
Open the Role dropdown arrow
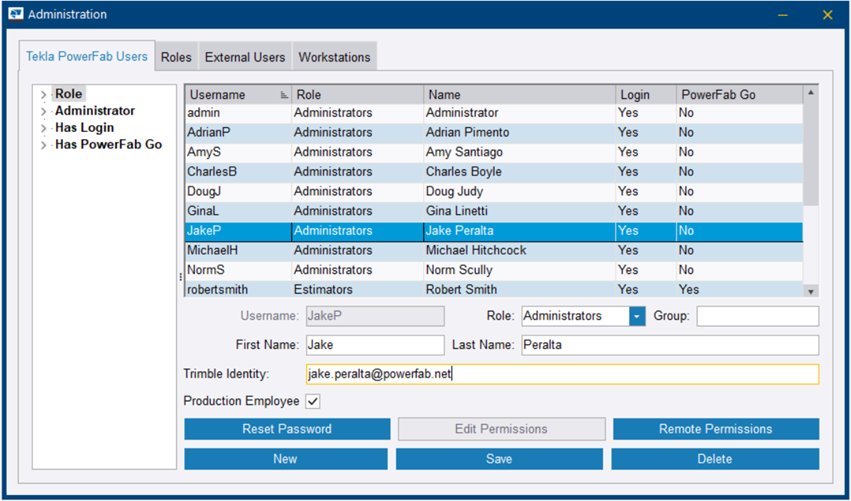coord(637,316)
